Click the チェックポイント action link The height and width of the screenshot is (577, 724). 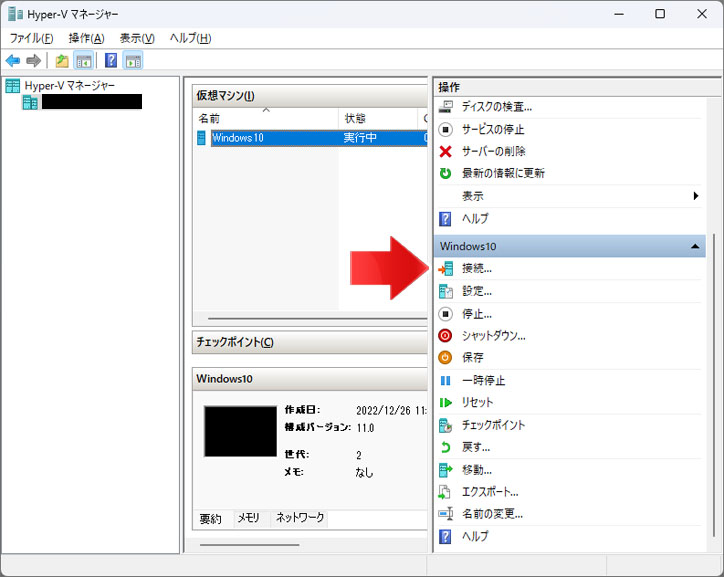494,425
